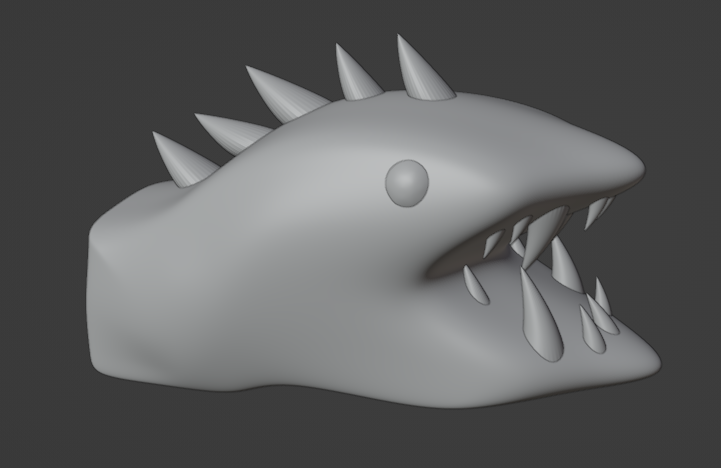Click the dark interior of the open mouth
The image size is (721, 468).
pos(460,258)
